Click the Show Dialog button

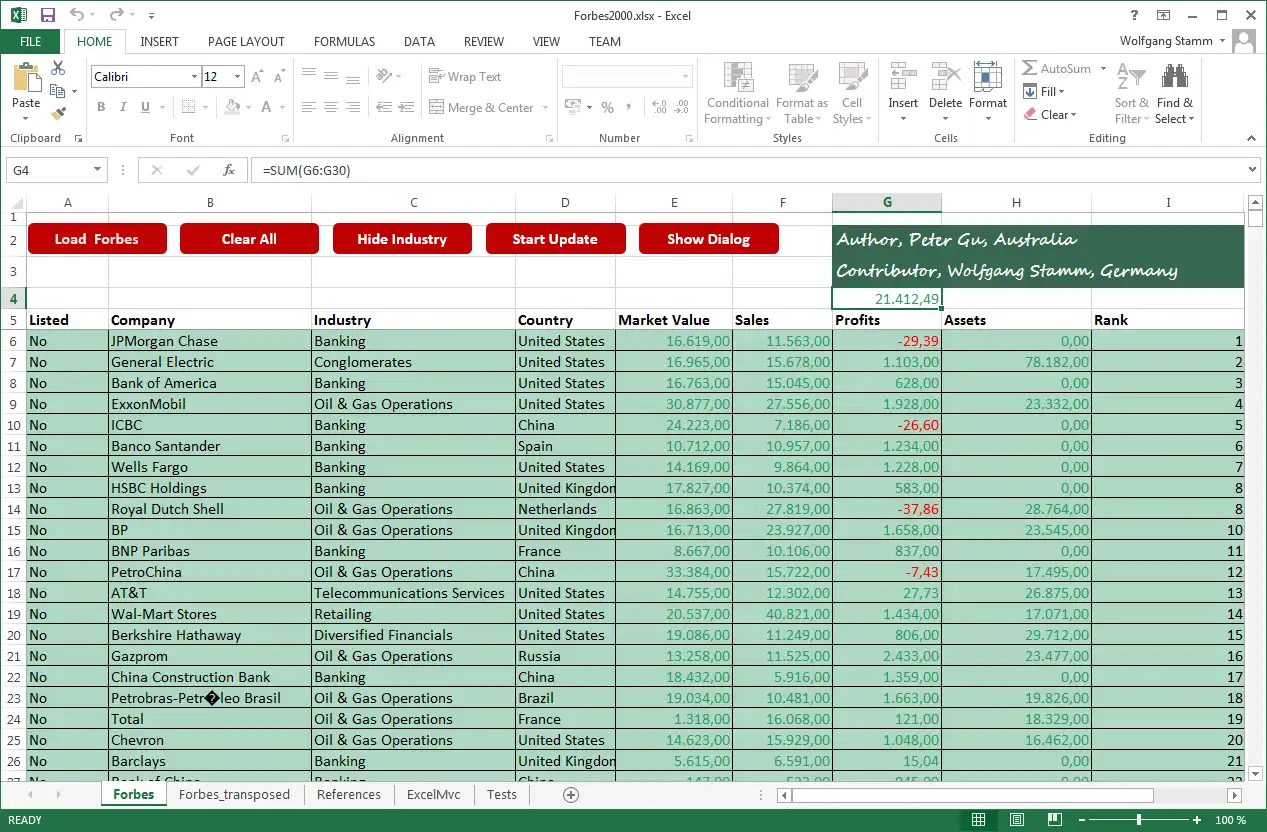[708, 239]
